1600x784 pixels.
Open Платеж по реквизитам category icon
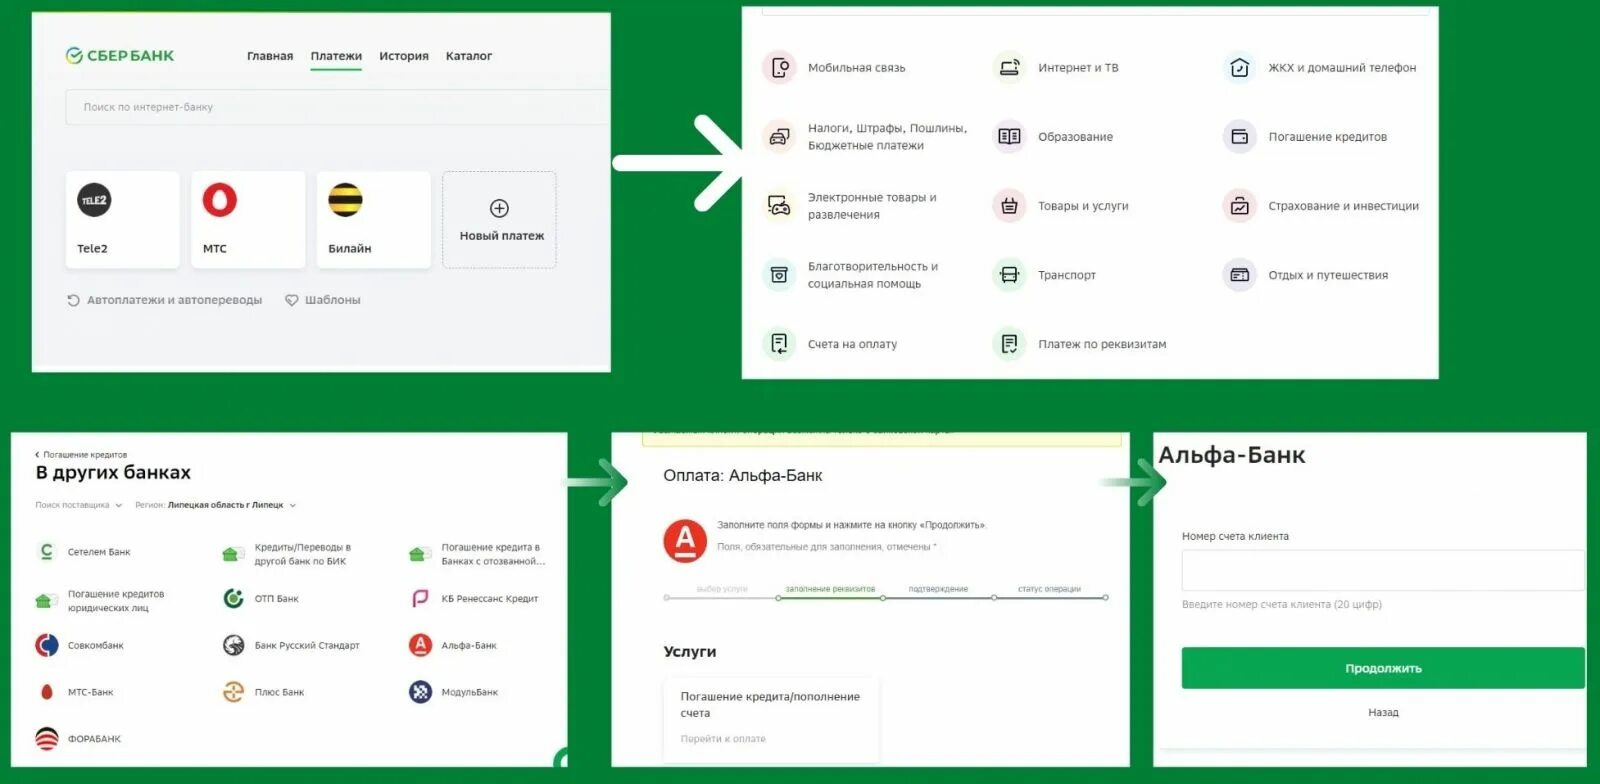1009,343
